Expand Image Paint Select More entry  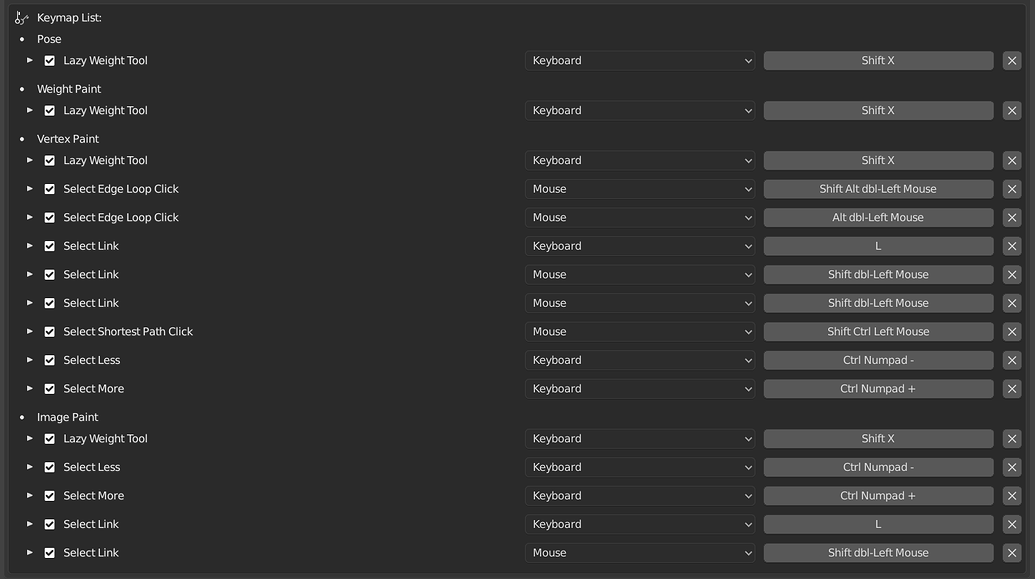click(x=30, y=495)
